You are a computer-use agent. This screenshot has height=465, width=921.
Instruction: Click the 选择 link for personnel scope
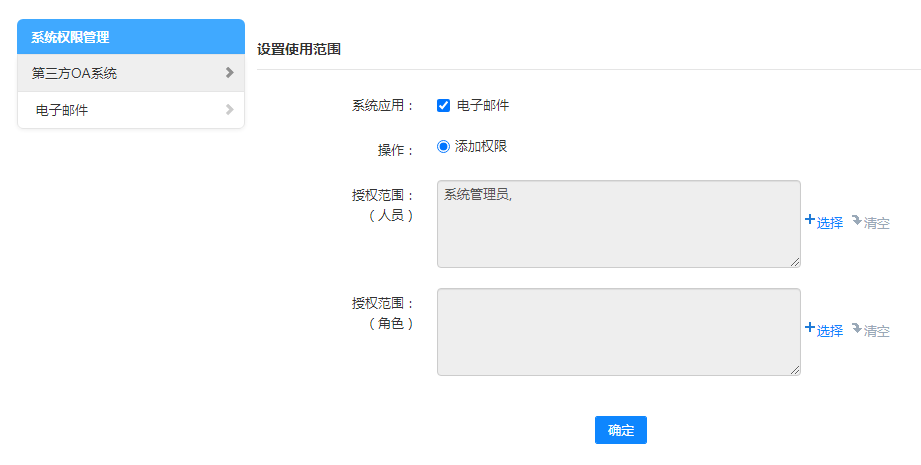click(x=830, y=223)
